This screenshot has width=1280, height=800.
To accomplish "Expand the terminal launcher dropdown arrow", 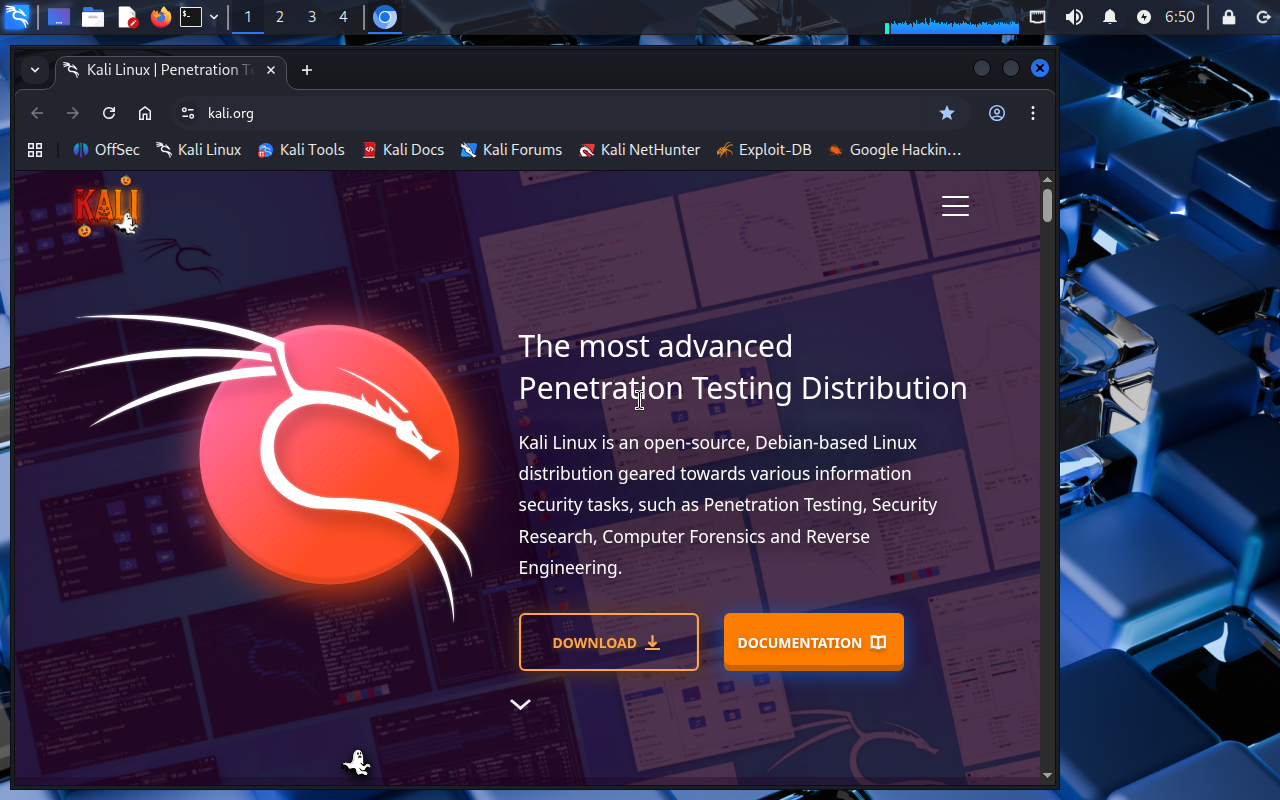I will pos(214,17).
